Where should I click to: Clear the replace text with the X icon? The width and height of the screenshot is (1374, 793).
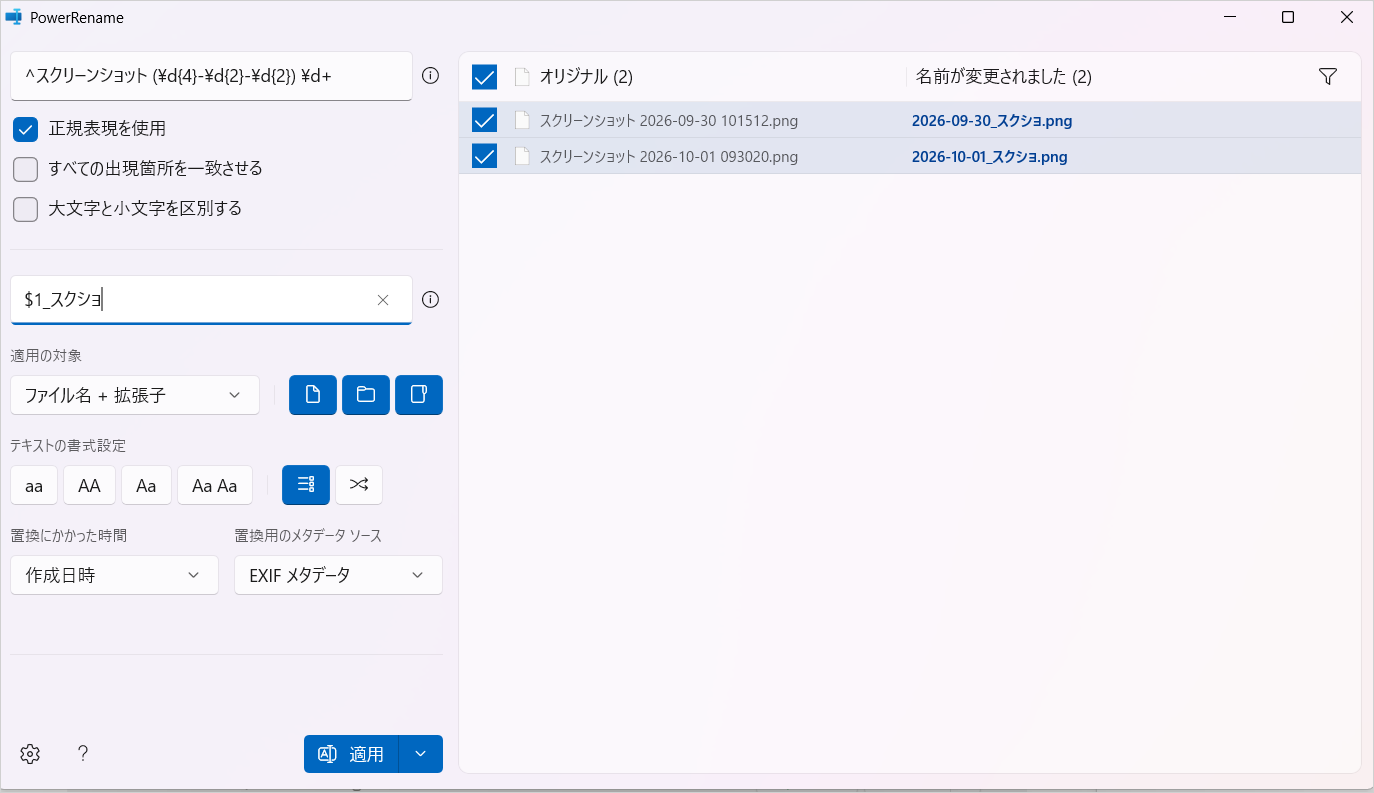click(x=383, y=300)
